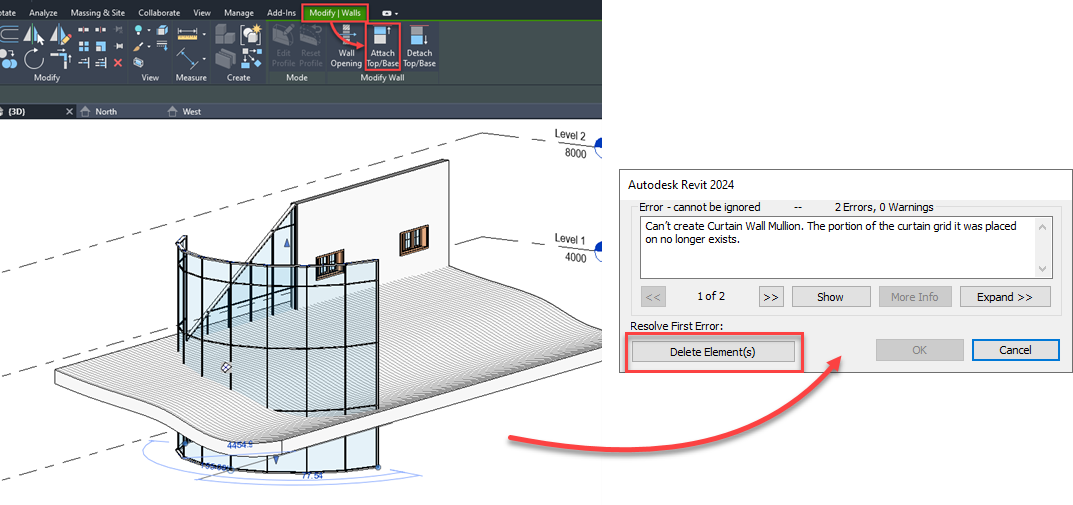Select the Modify | Walls contextual tab

click(x=335, y=13)
